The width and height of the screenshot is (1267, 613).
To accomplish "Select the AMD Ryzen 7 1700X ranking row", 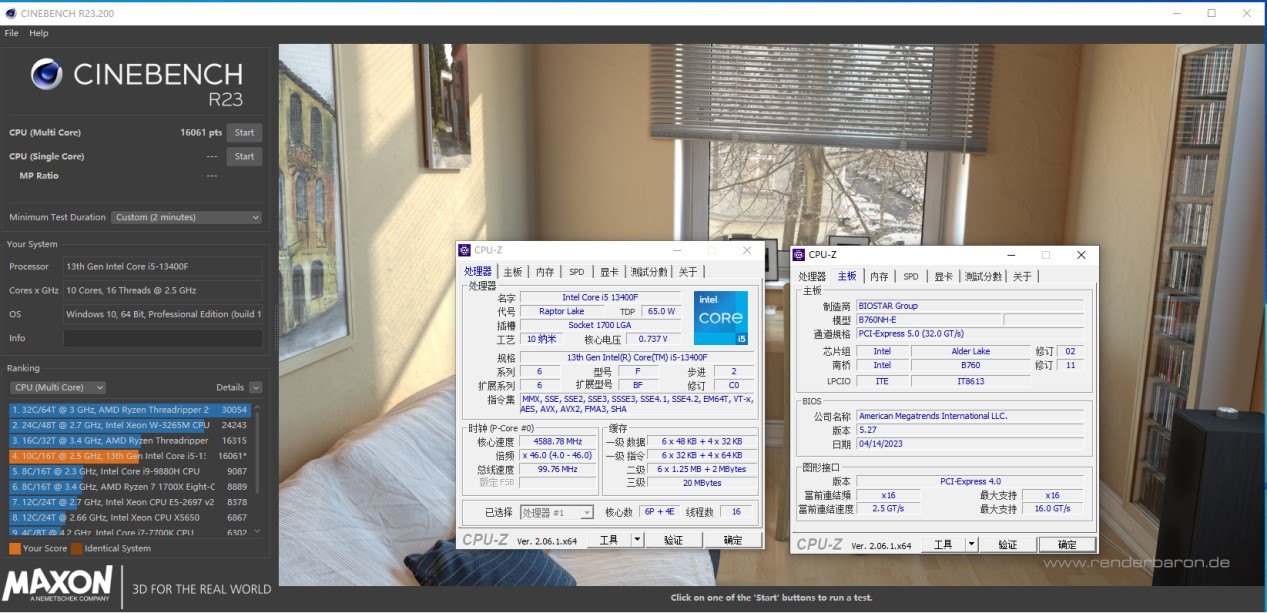I will [130, 487].
